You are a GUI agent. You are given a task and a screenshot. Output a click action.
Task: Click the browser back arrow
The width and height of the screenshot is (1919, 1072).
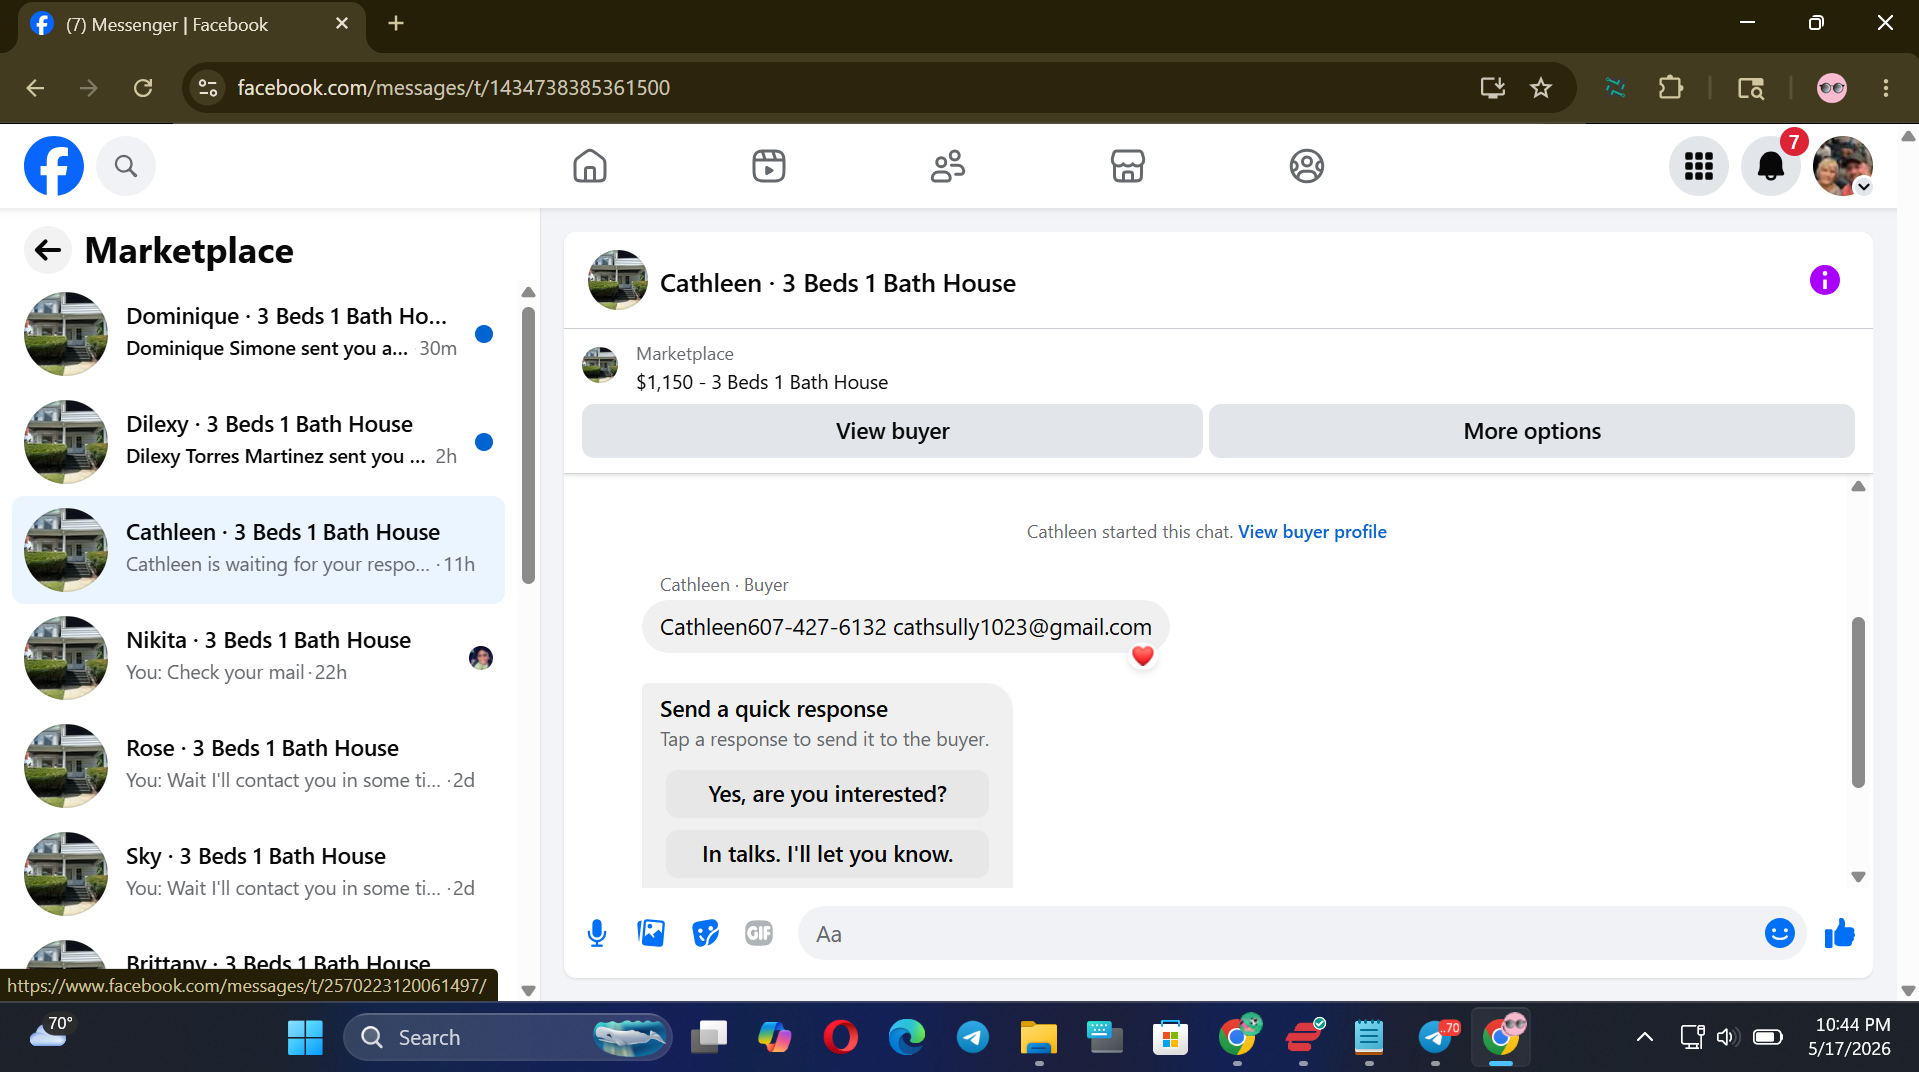(x=35, y=88)
